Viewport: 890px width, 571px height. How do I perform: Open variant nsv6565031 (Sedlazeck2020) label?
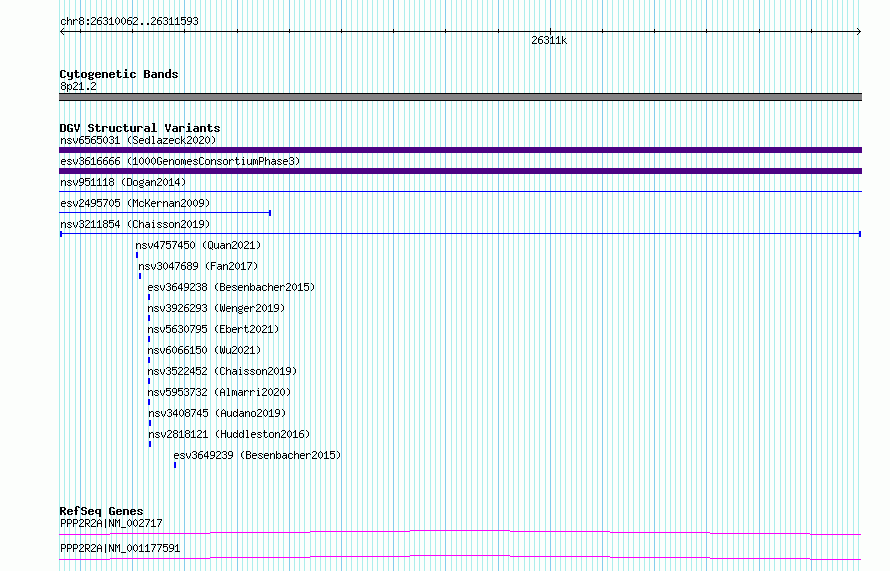[138, 140]
